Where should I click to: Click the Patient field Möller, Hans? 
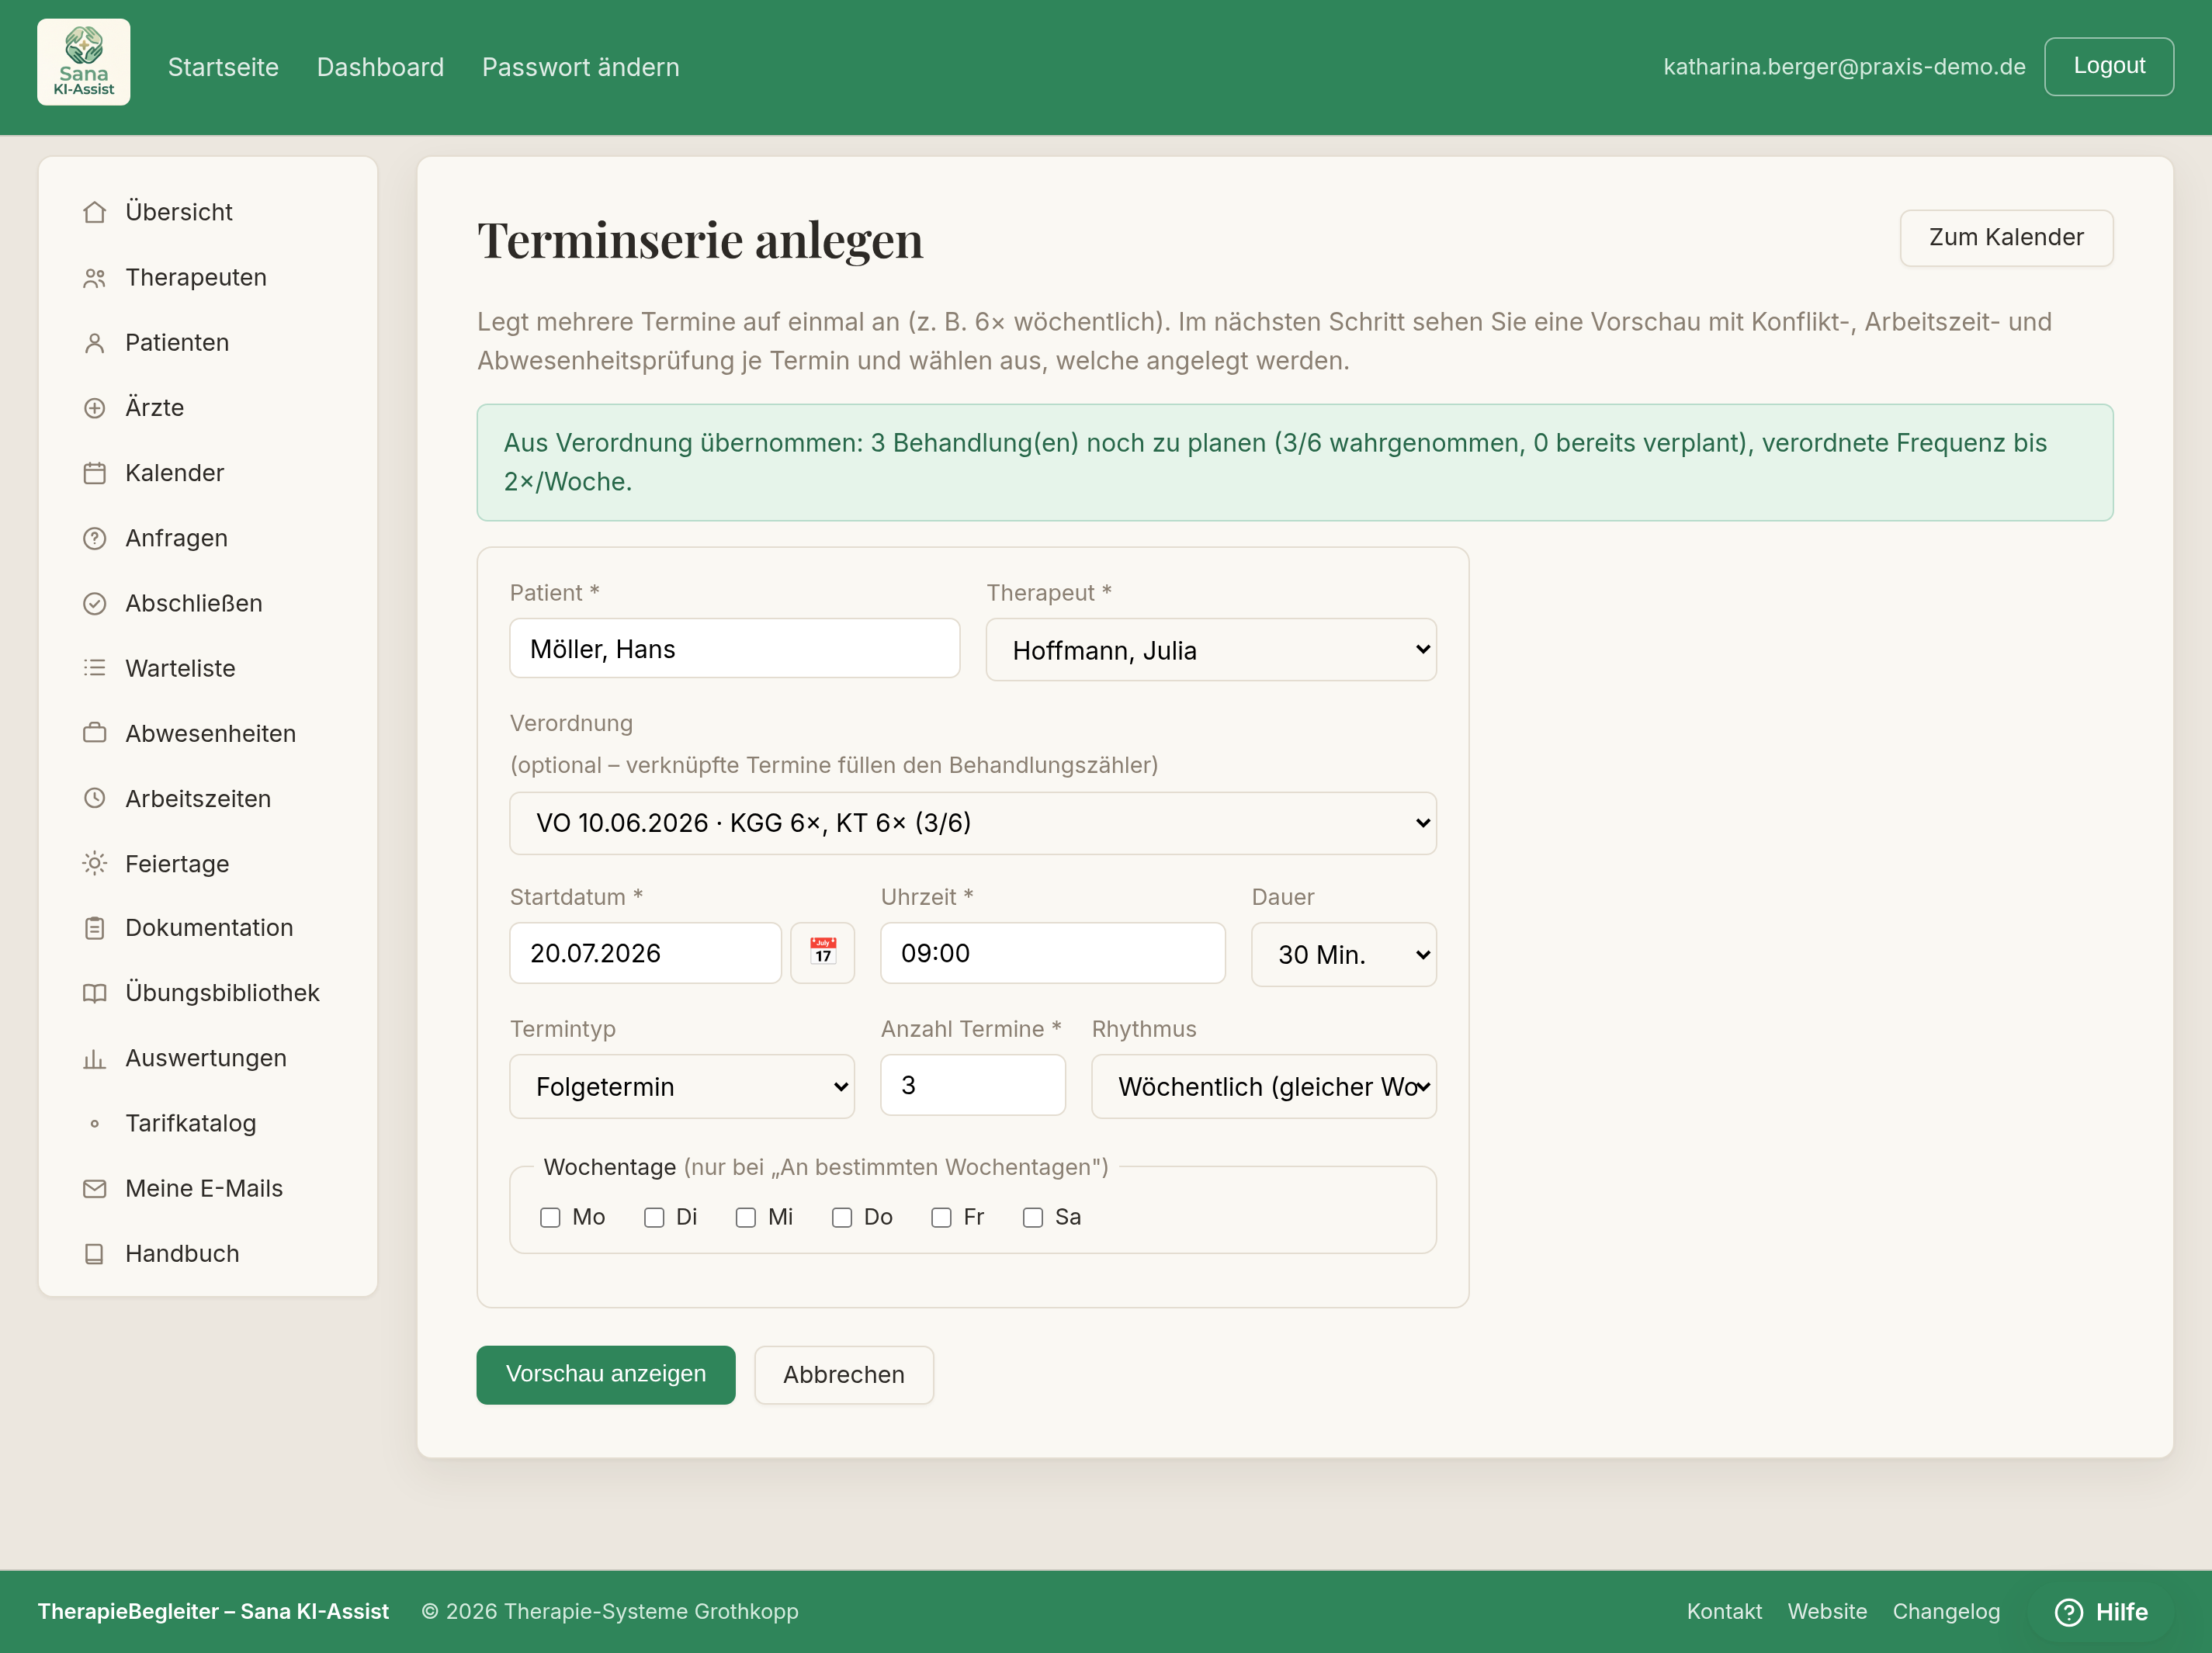tap(734, 649)
